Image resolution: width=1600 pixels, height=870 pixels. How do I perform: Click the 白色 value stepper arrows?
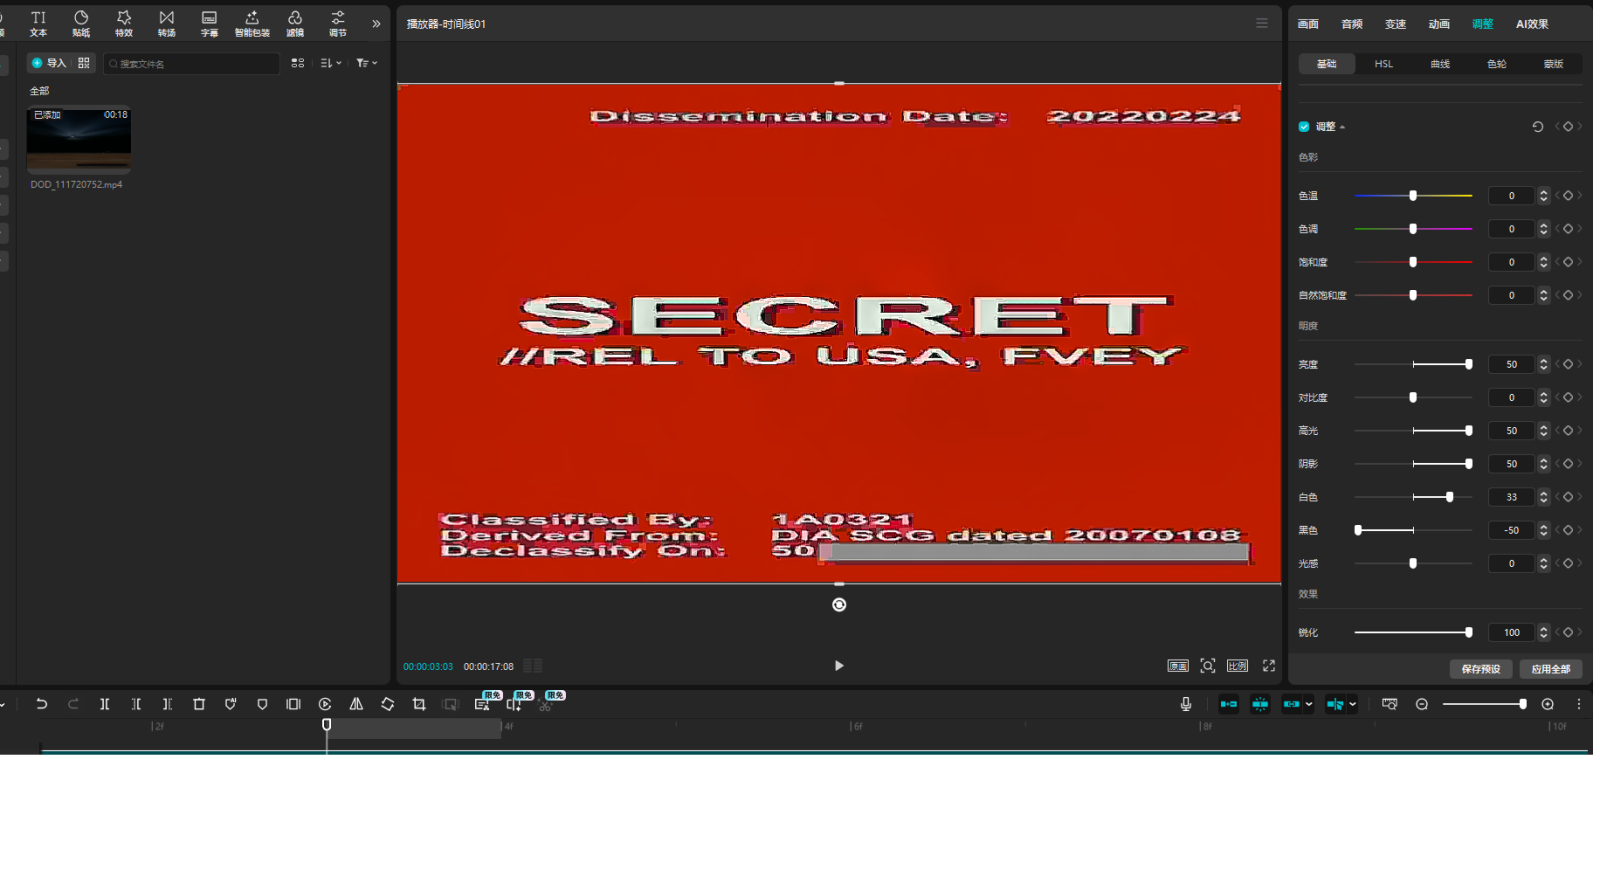click(x=1544, y=497)
